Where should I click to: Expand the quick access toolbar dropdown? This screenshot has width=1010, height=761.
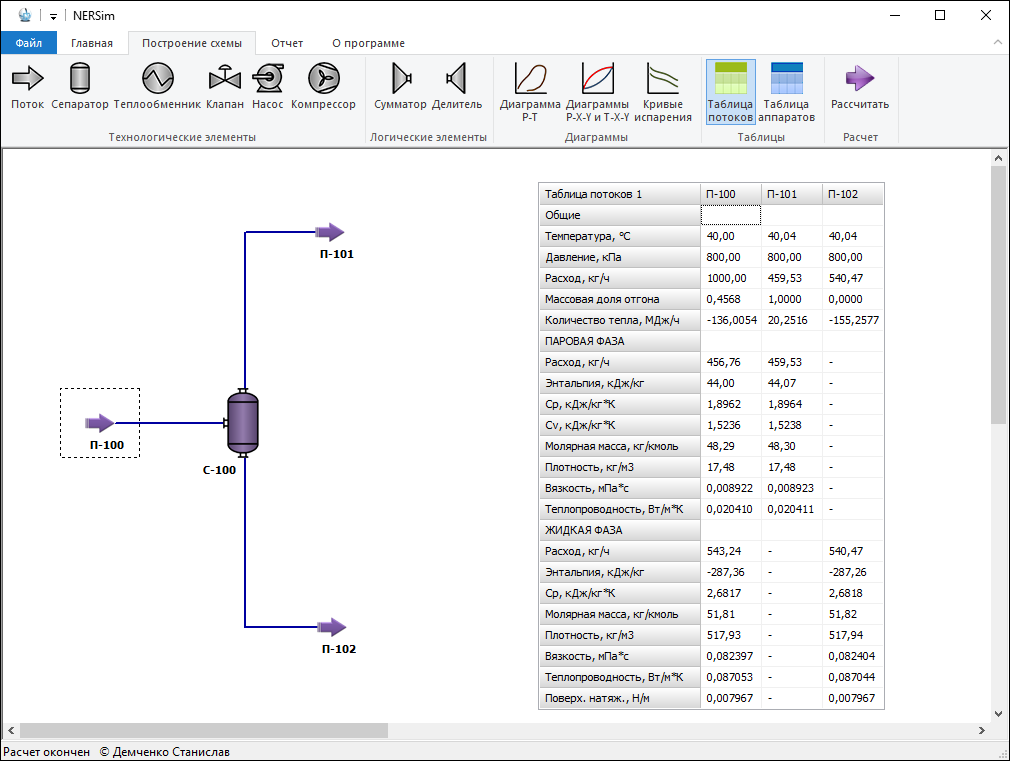[x=53, y=16]
